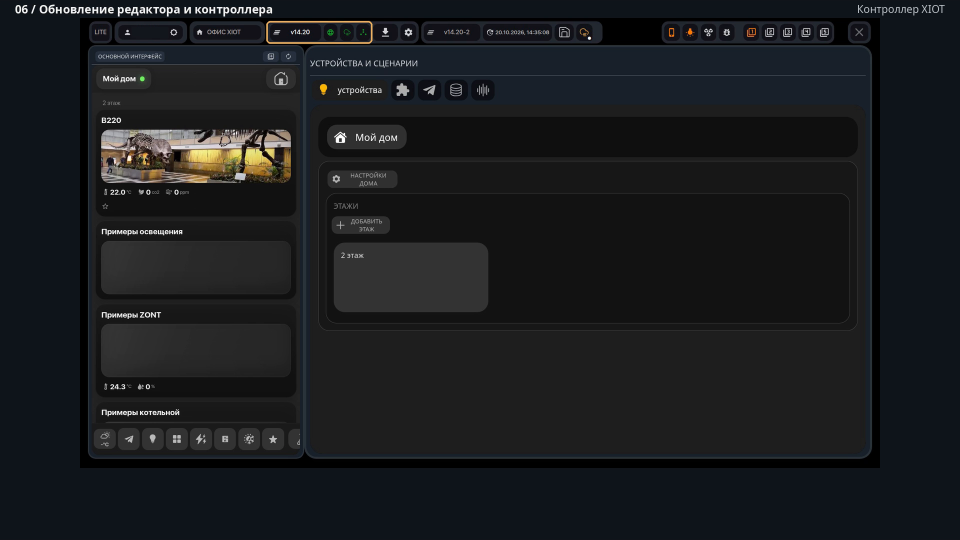The width and height of the screenshot is (960, 540).
Task: Click the 22.0 temperature reading in B220
Action: [117, 192]
